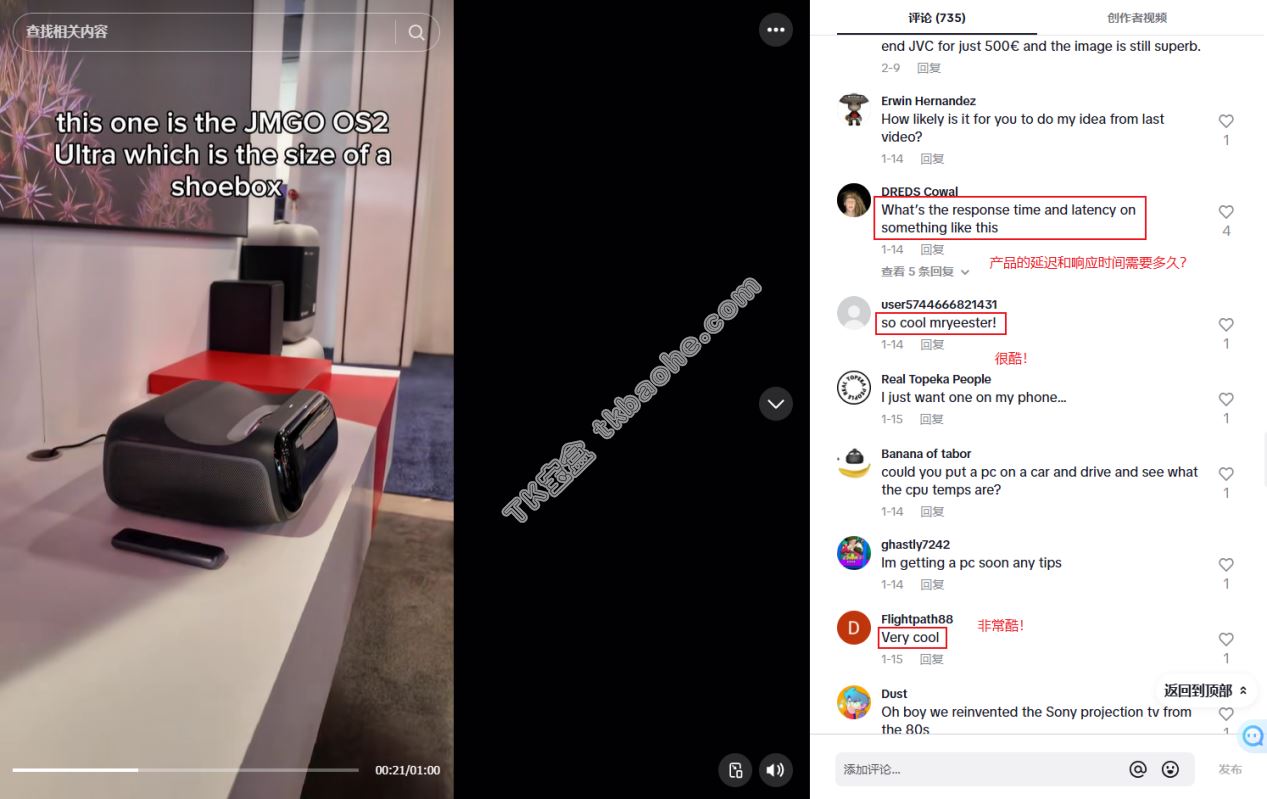Reply to ghastly7242's comment via 回复
Viewport: 1267px width, 799px height.
pyautogui.click(x=932, y=585)
